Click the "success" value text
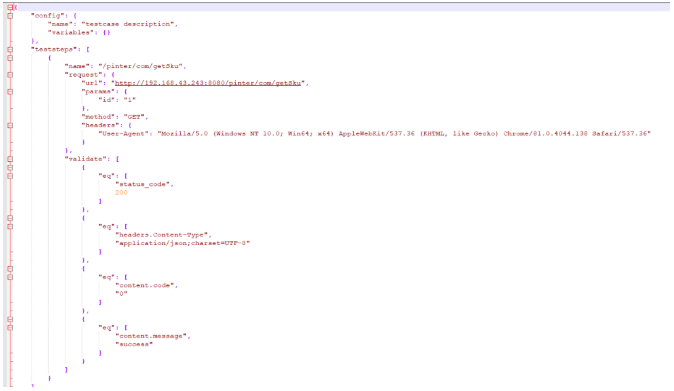The image size is (674, 391). click(x=134, y=344)
